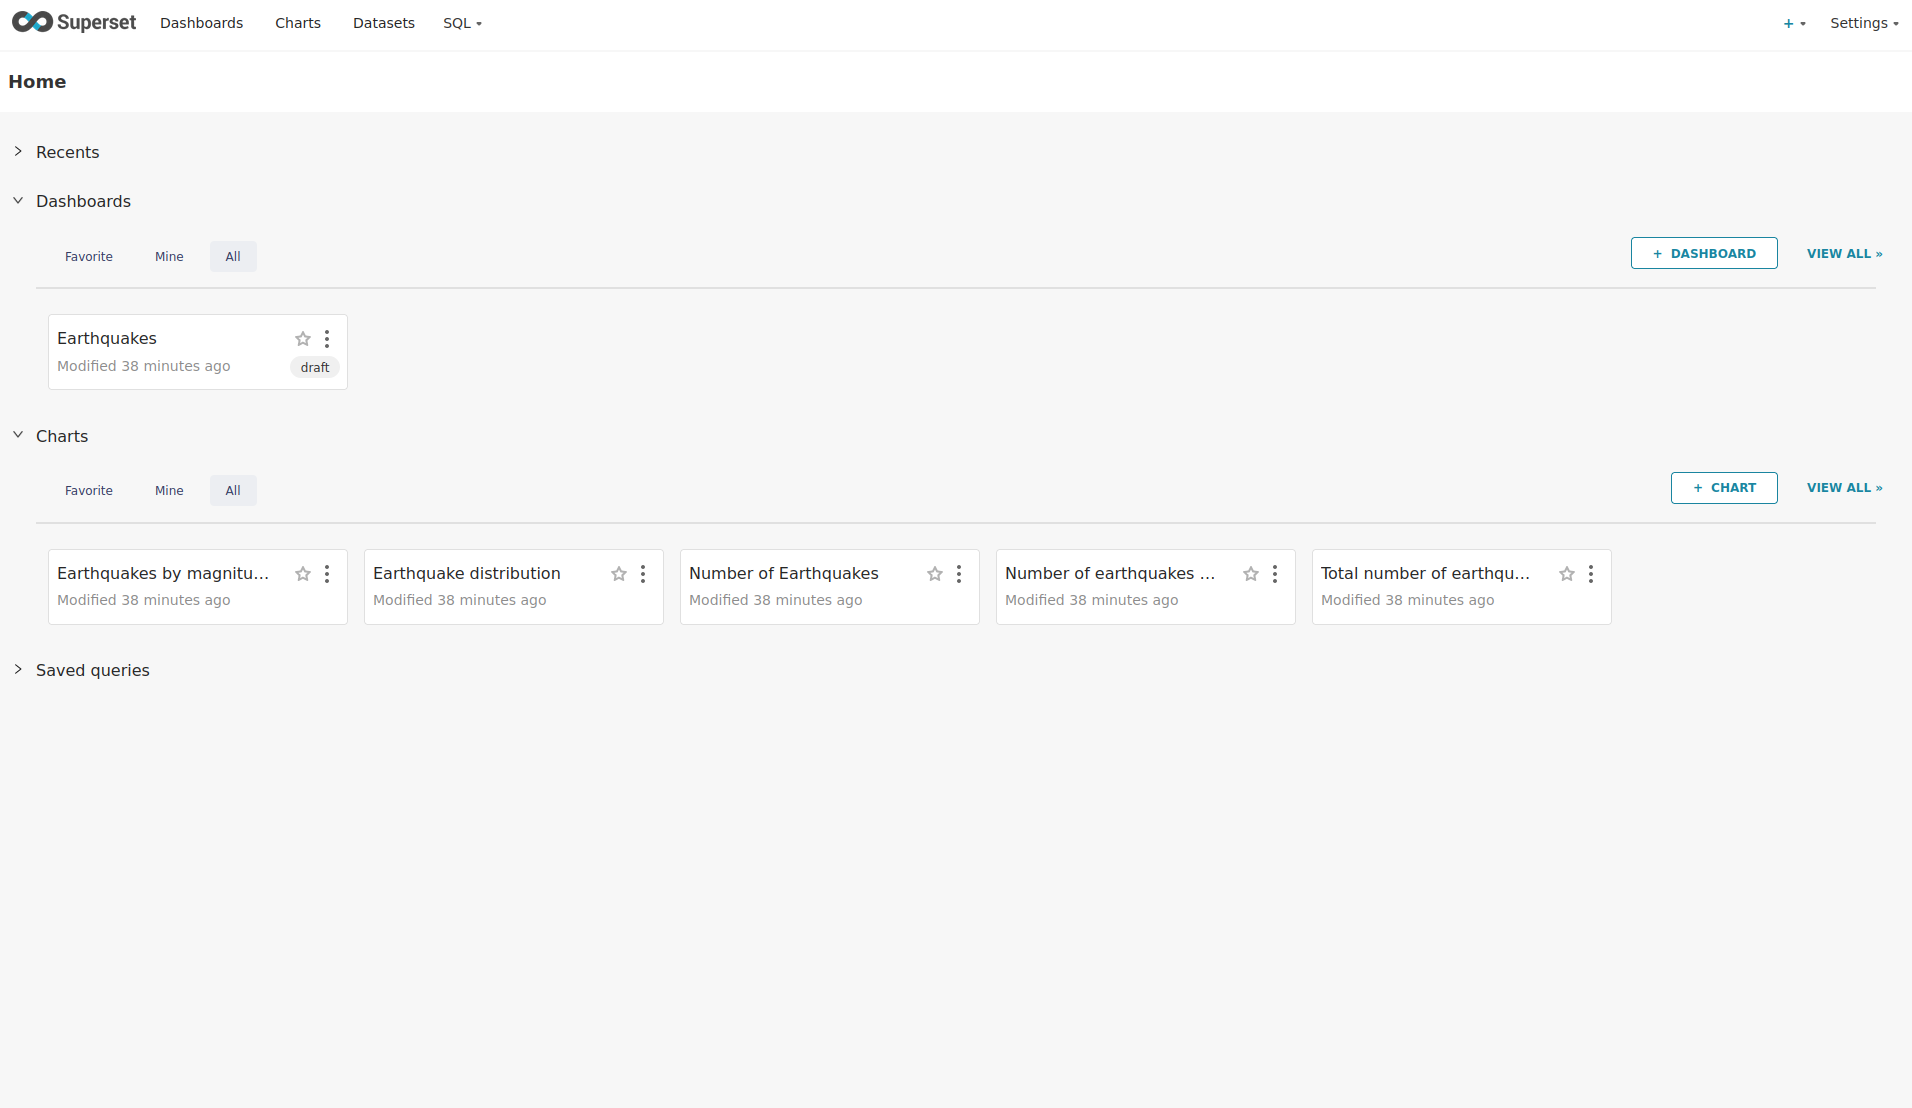Click star on Number of earthquakes truncated card
Viewport: 1912px width, 1108px height.
click(x=1251, y=574)
